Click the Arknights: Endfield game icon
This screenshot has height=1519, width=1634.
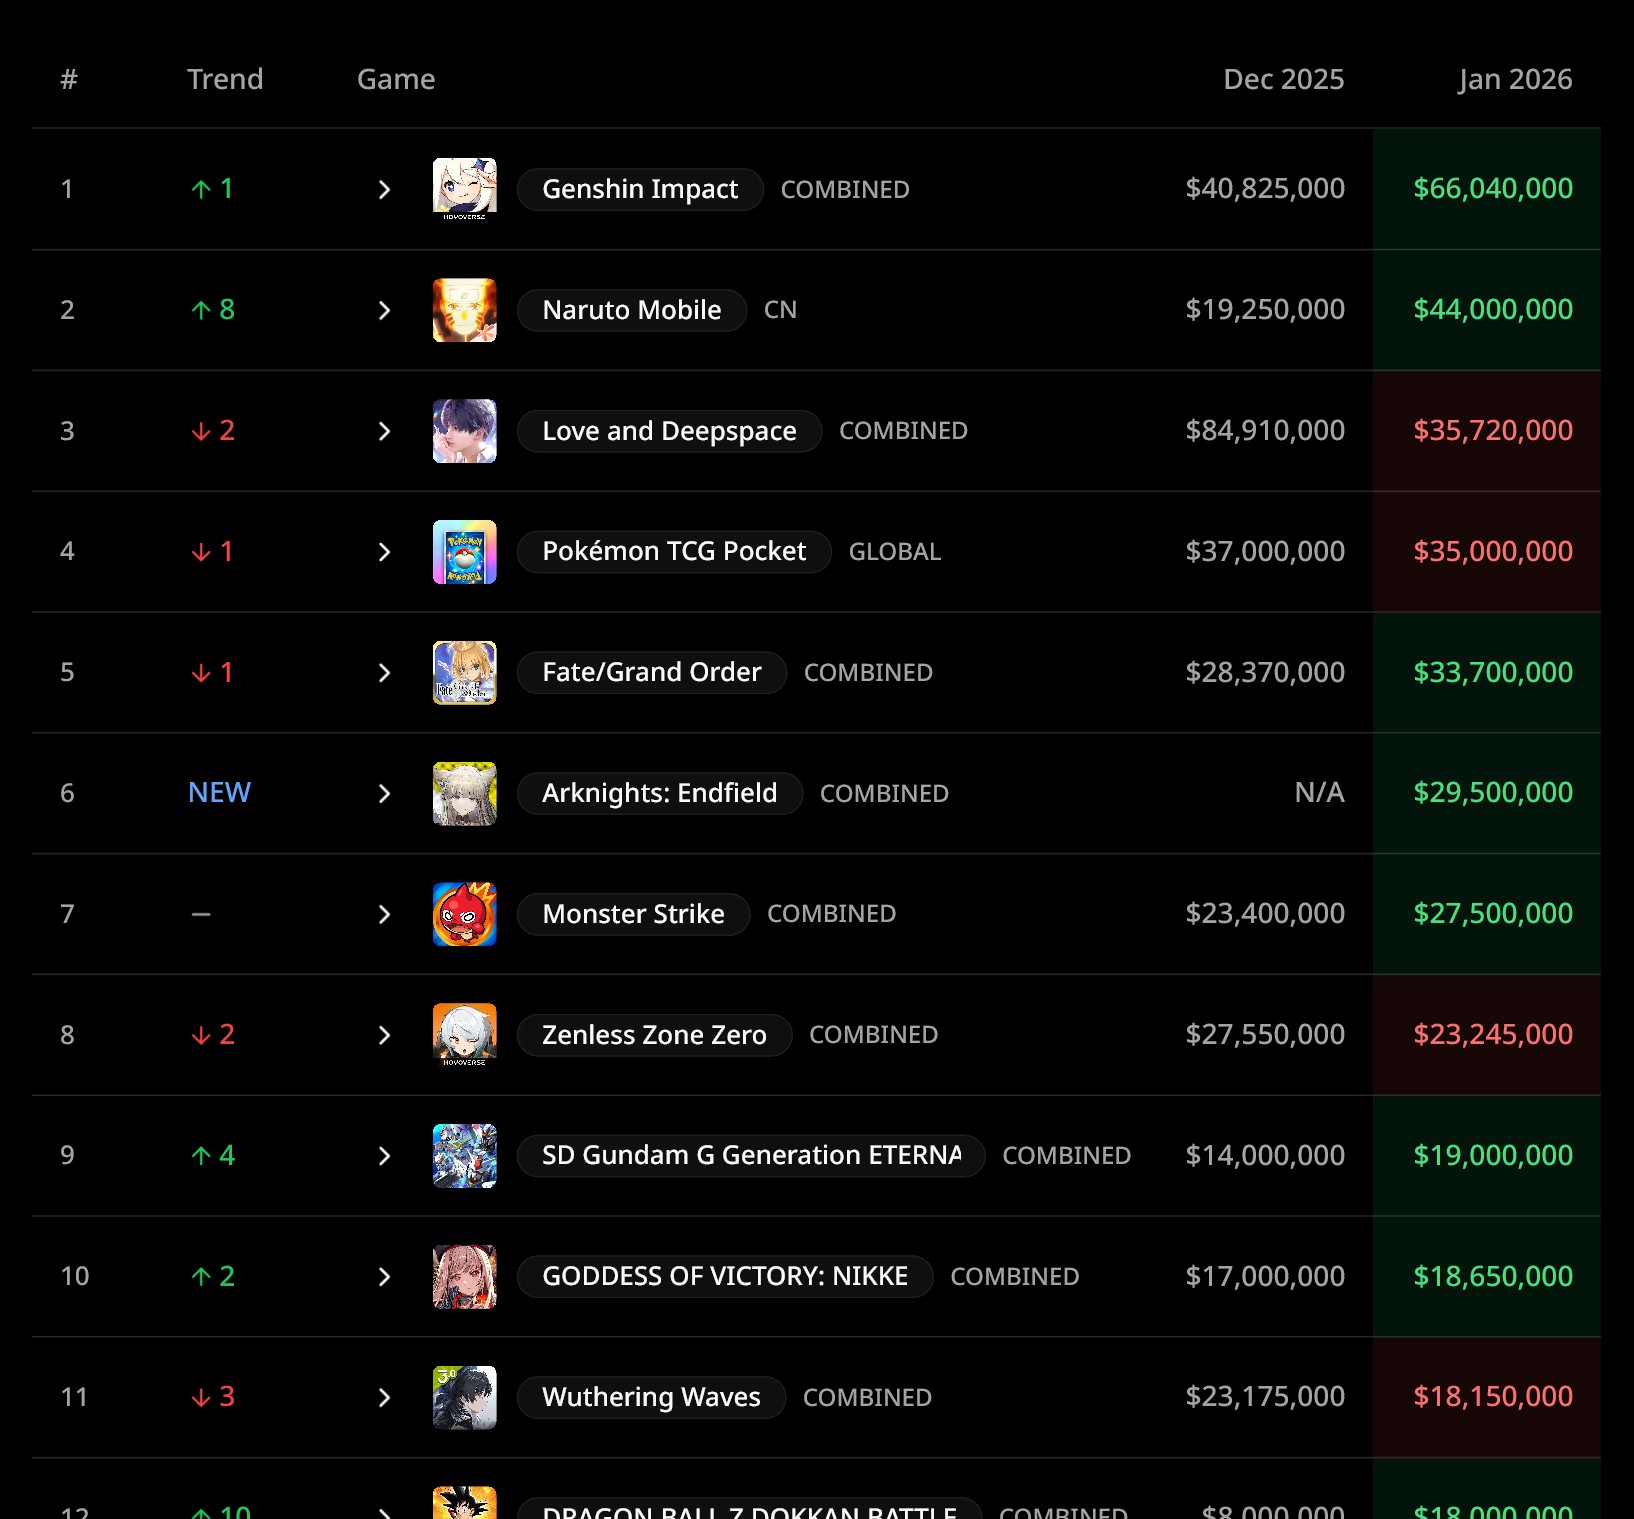pos(464,794)
